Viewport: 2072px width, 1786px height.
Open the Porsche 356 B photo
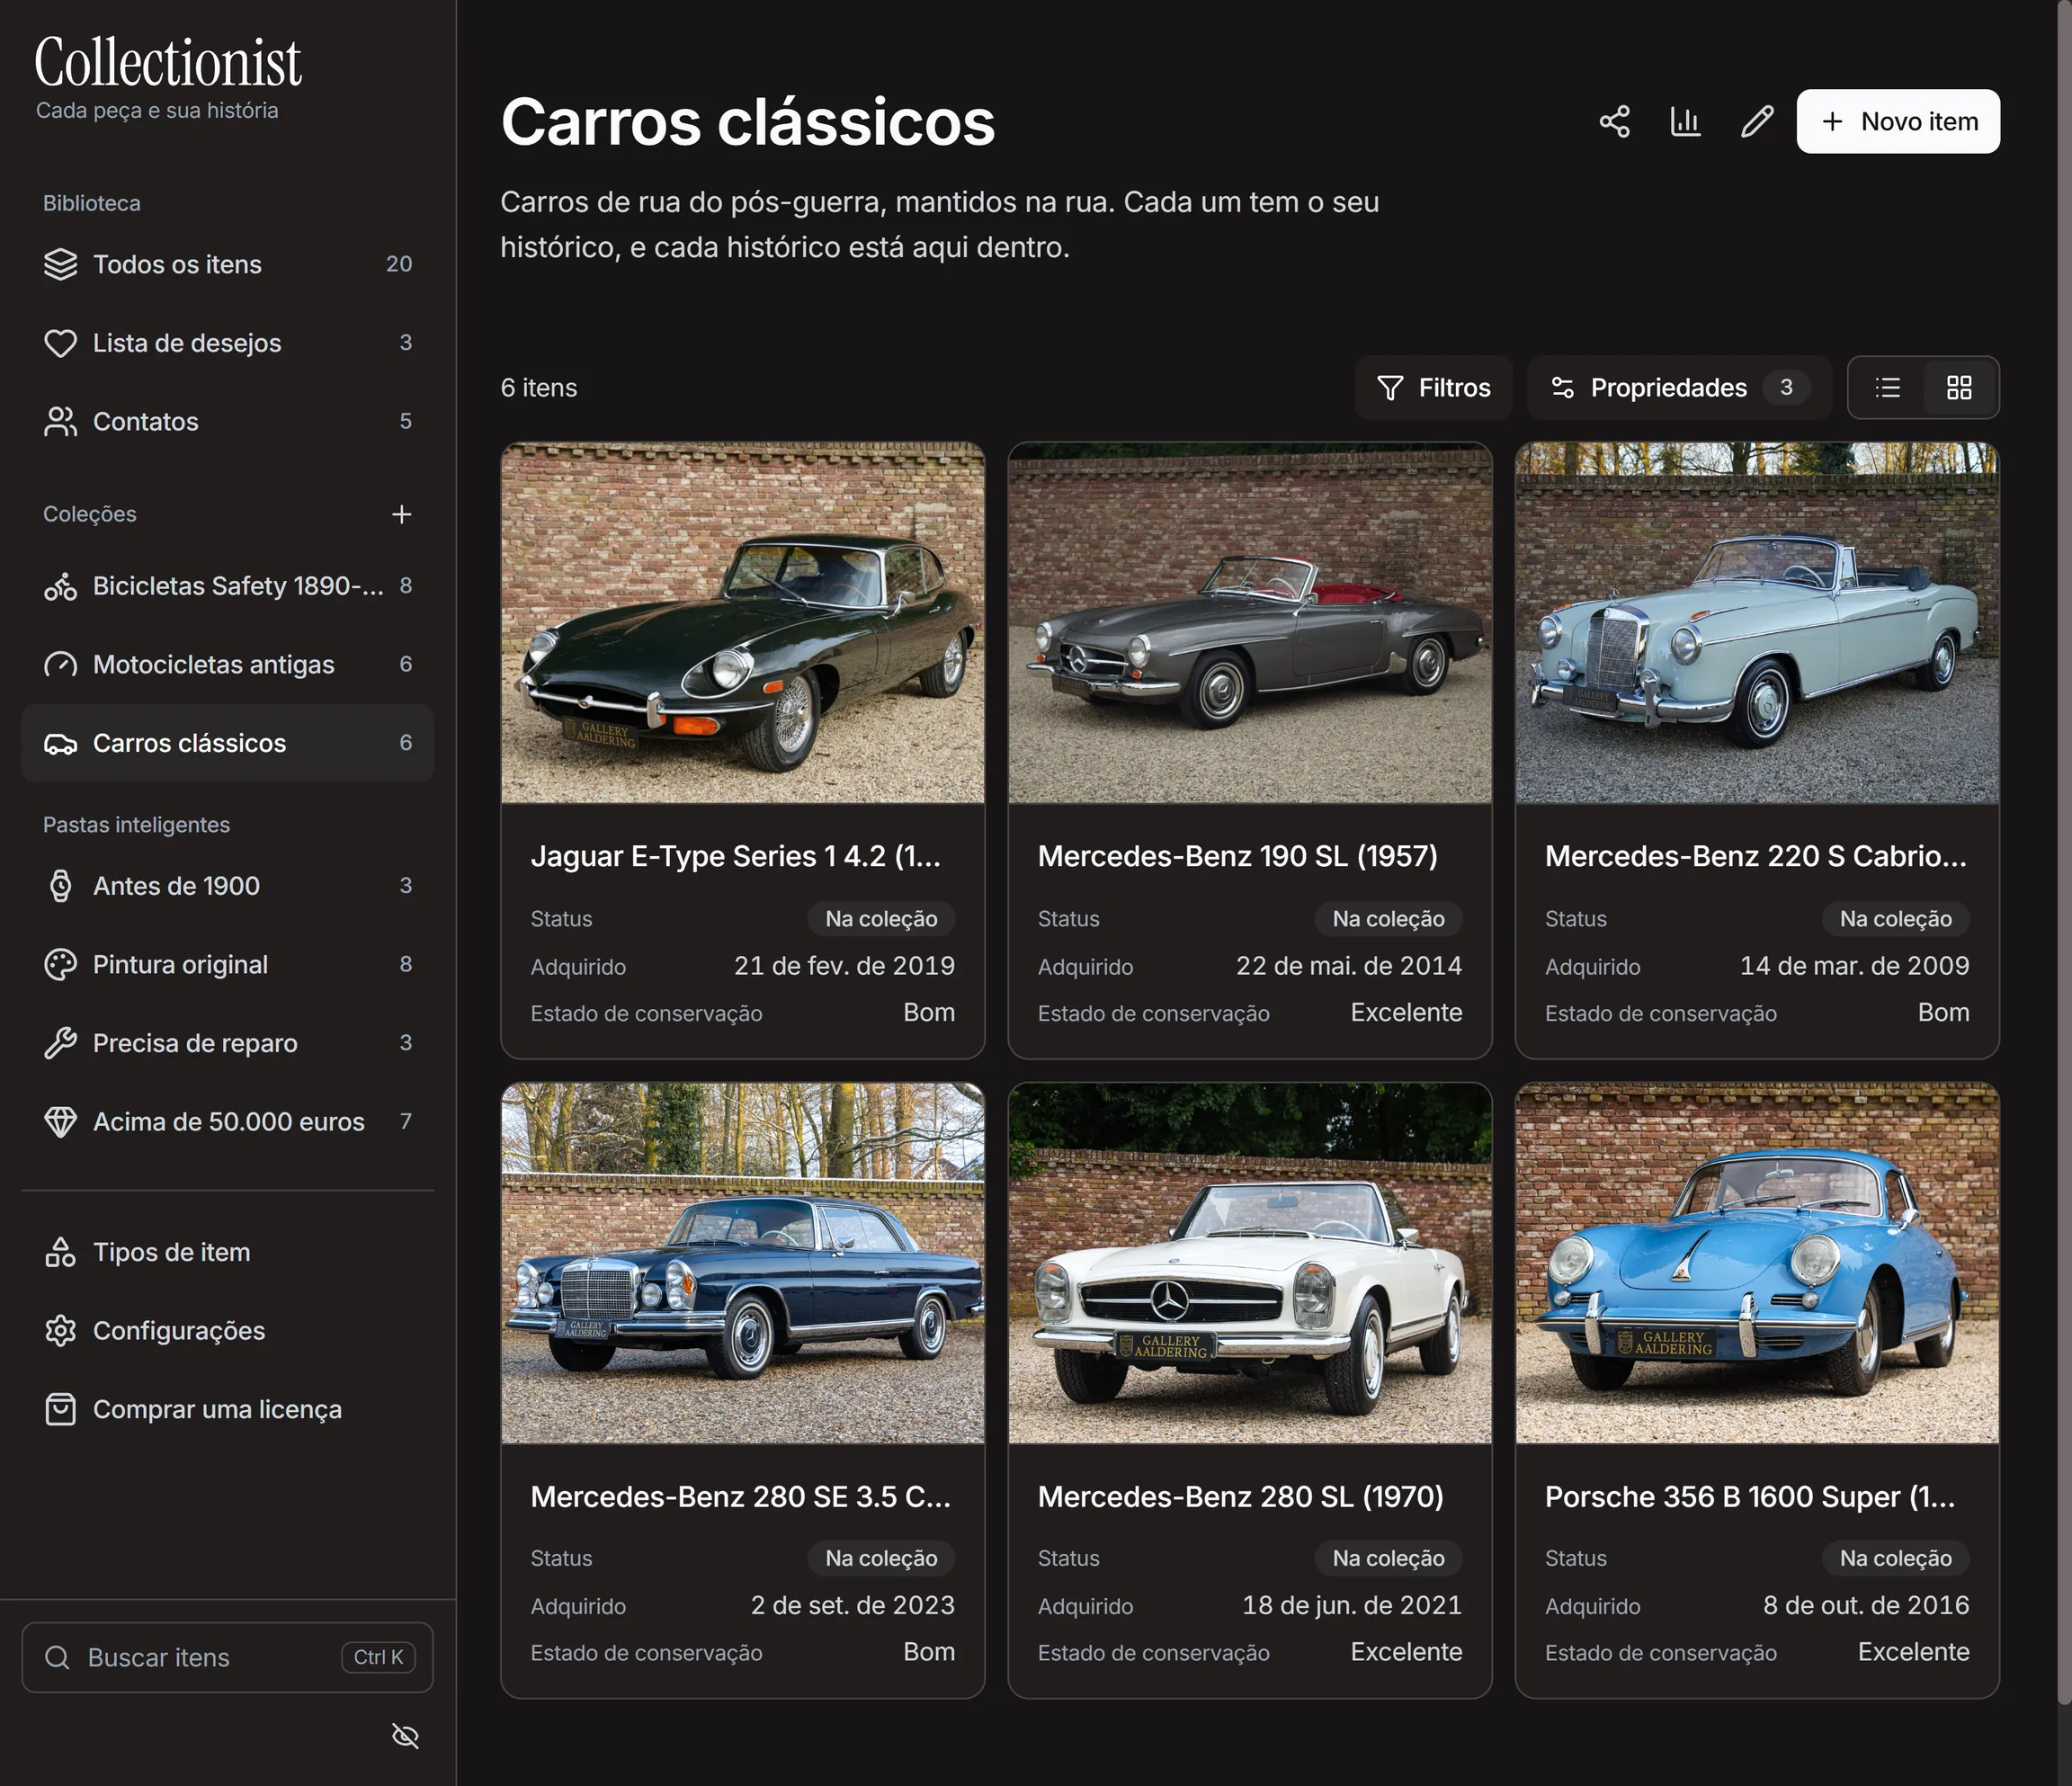[1757, 1263]
